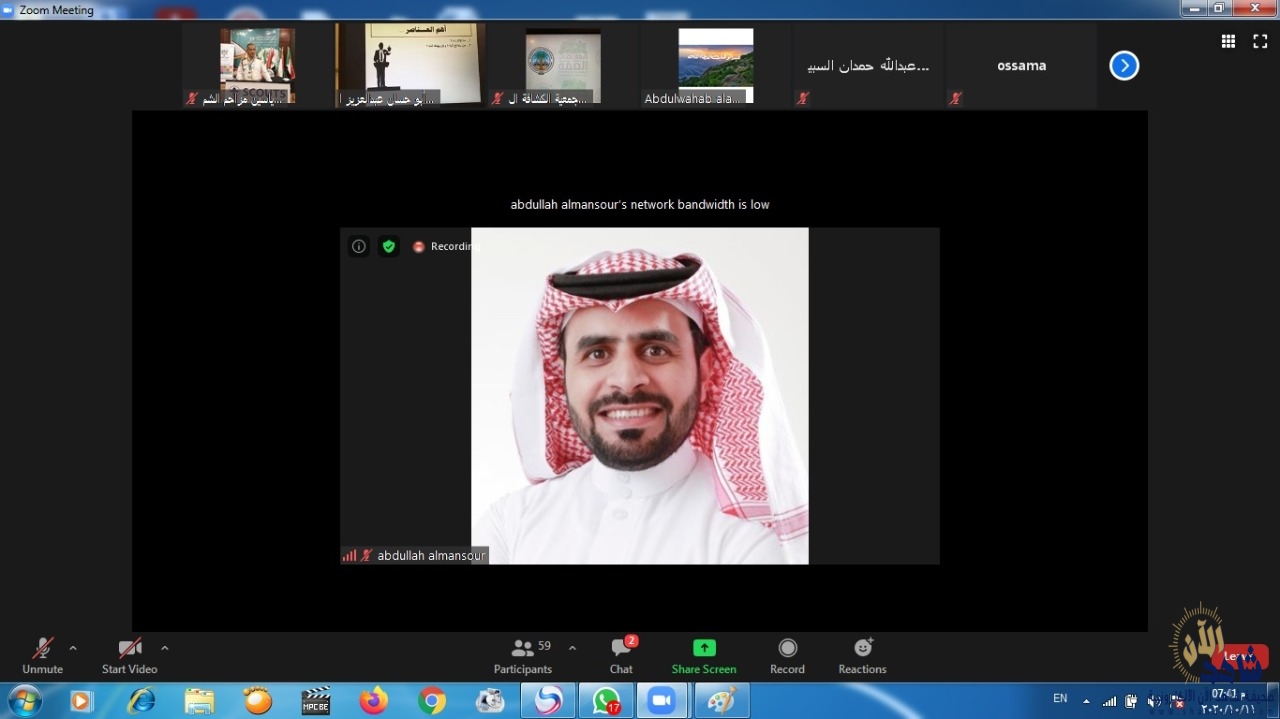1280x719 pixels.
Task: Unmute the microphone in Zoom
Action: coord(42,655)
